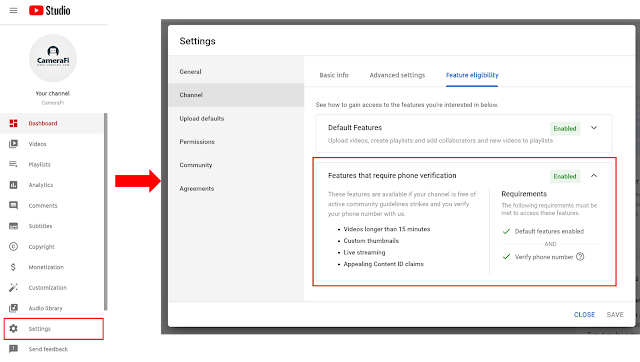Click the Dashboard grid icon
Viewport: 640px width, 362px height.
13,123
